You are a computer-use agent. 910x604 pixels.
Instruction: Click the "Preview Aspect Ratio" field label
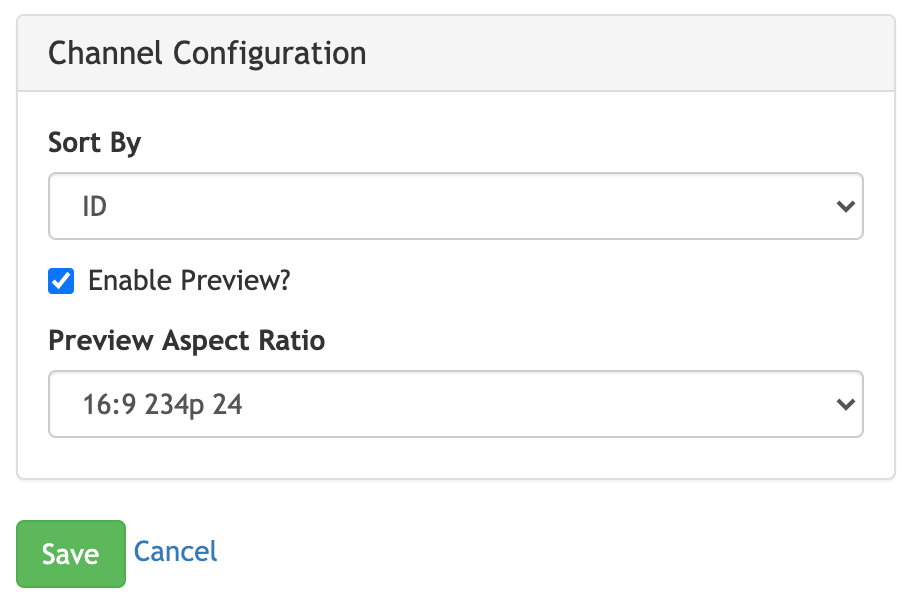click(x=187, y=341)
